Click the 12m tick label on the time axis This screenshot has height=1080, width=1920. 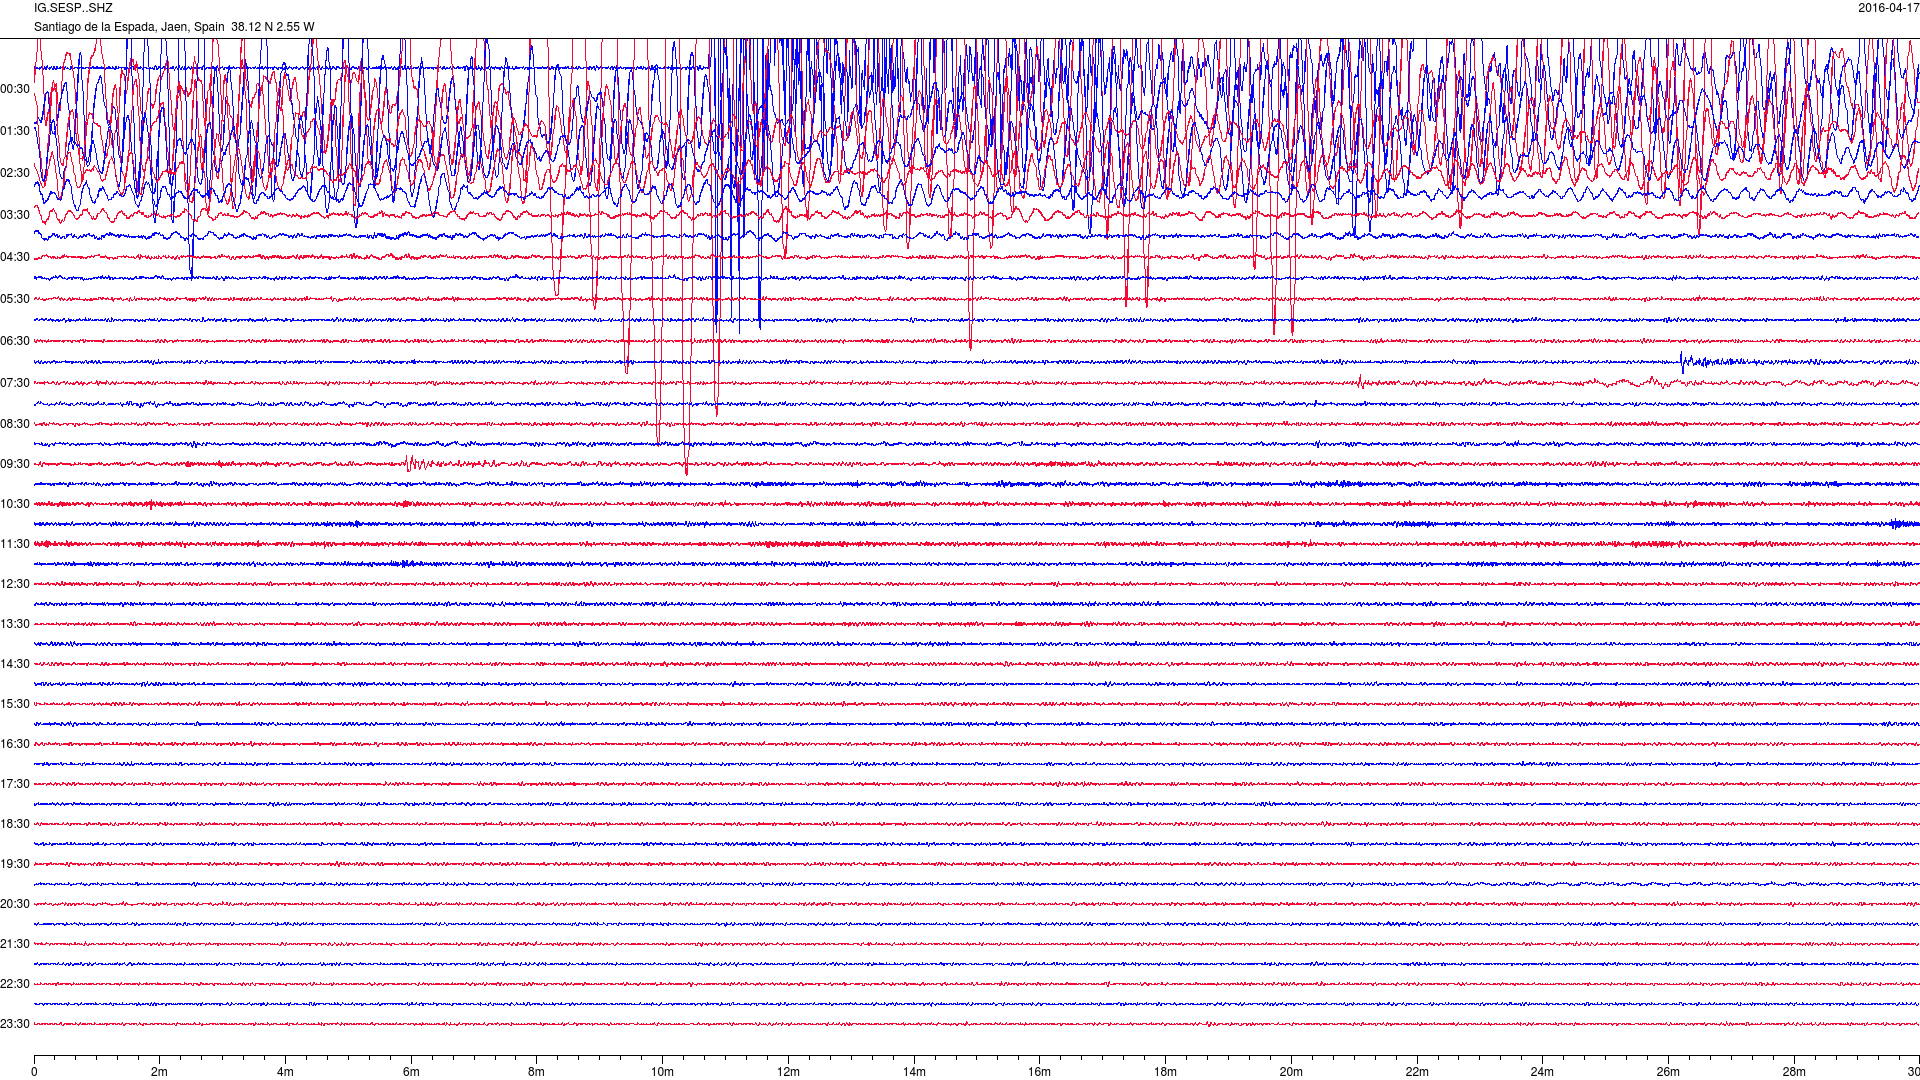788,1072
